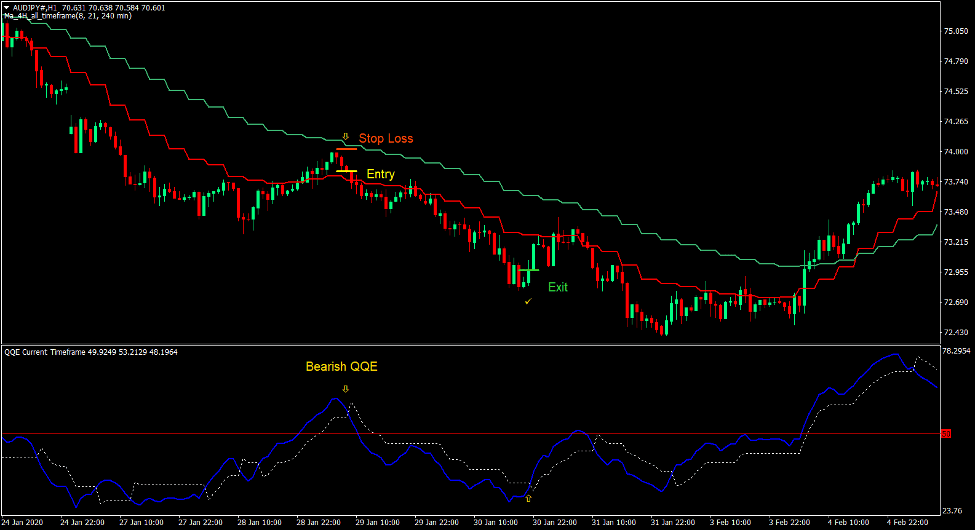Select the Stop Loss text label
977x531 pixels.
386,139
